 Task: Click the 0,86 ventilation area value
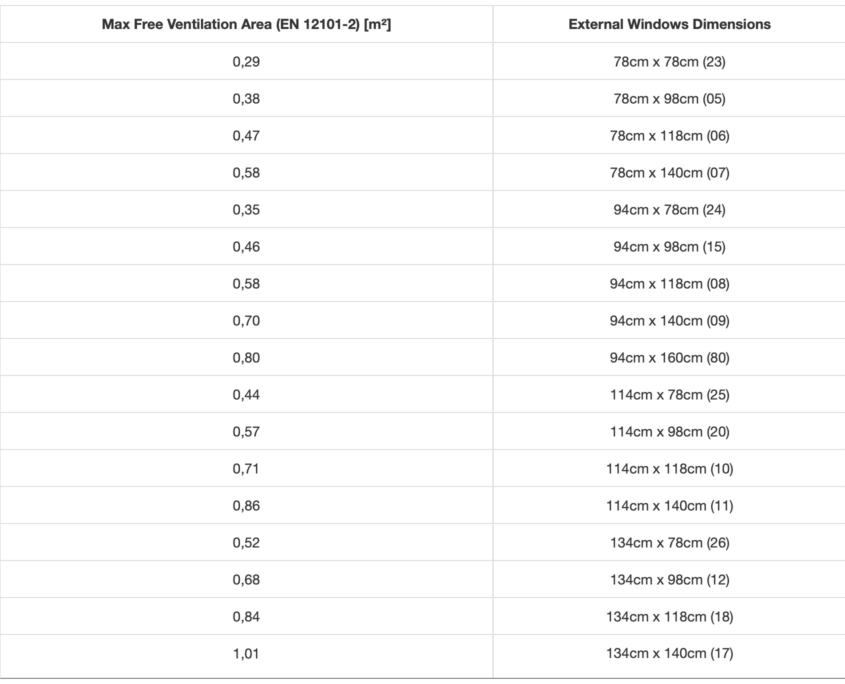246,506
